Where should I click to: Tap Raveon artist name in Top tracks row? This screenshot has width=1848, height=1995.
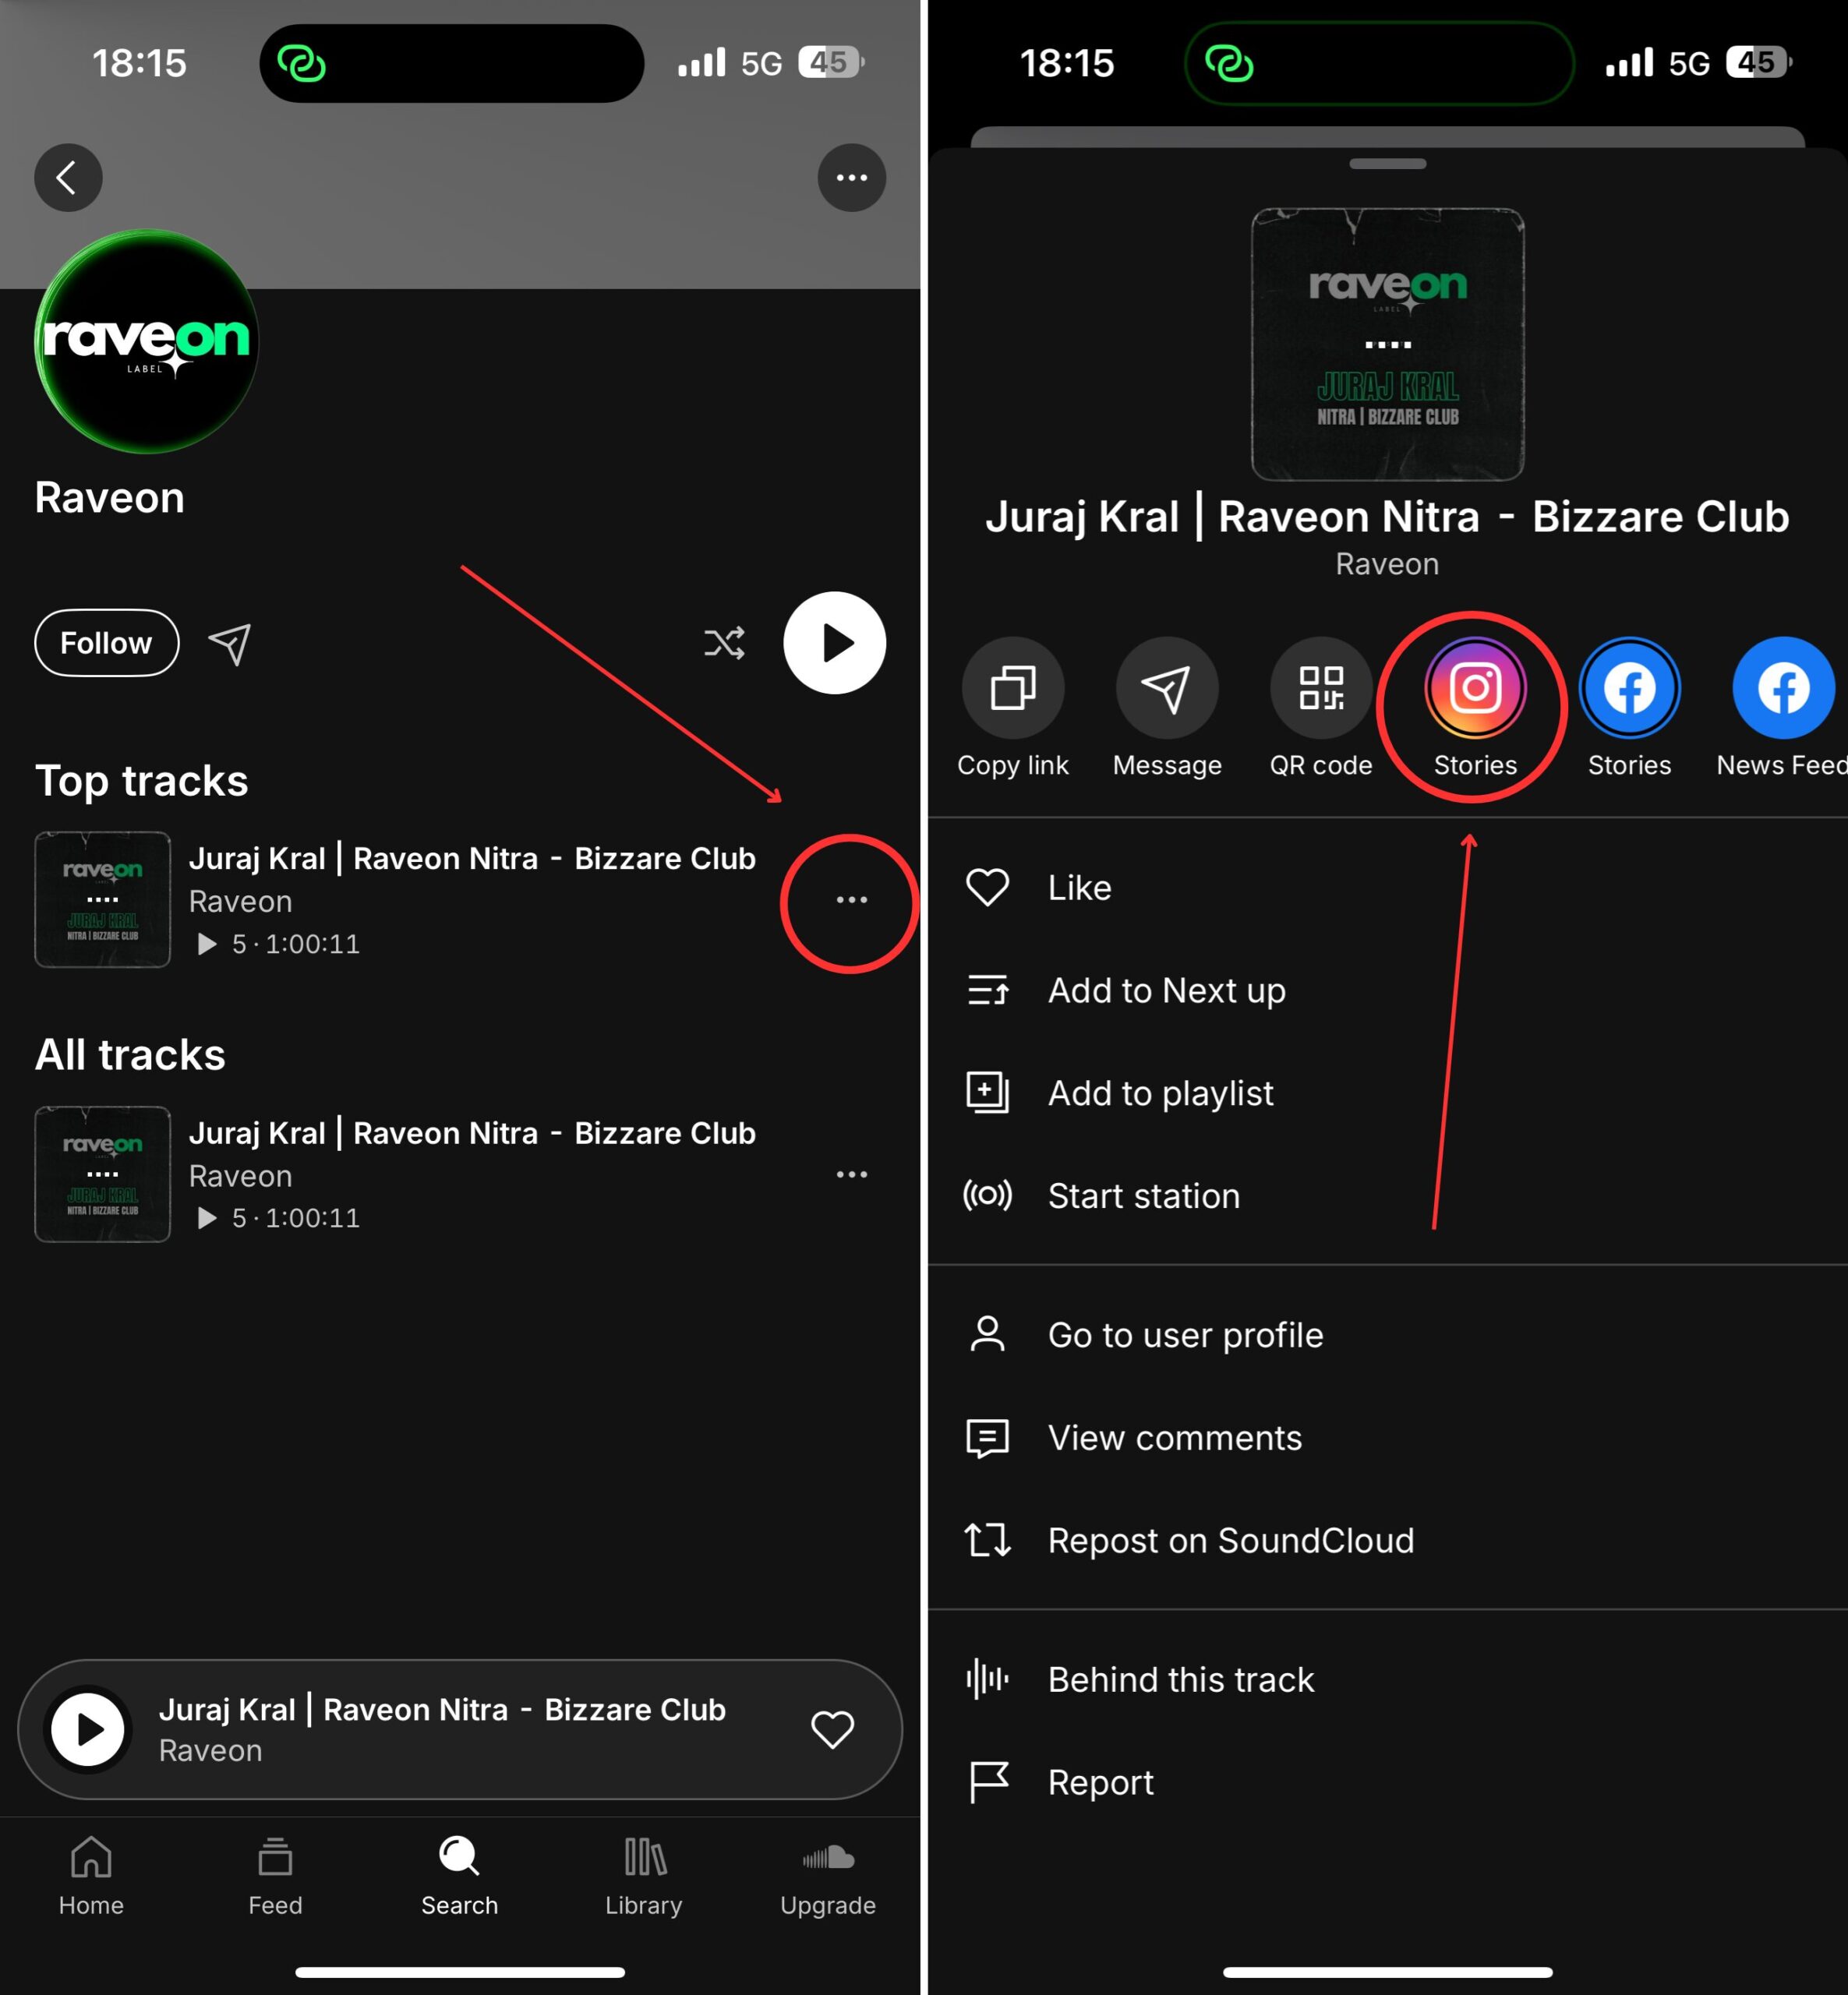241,902
